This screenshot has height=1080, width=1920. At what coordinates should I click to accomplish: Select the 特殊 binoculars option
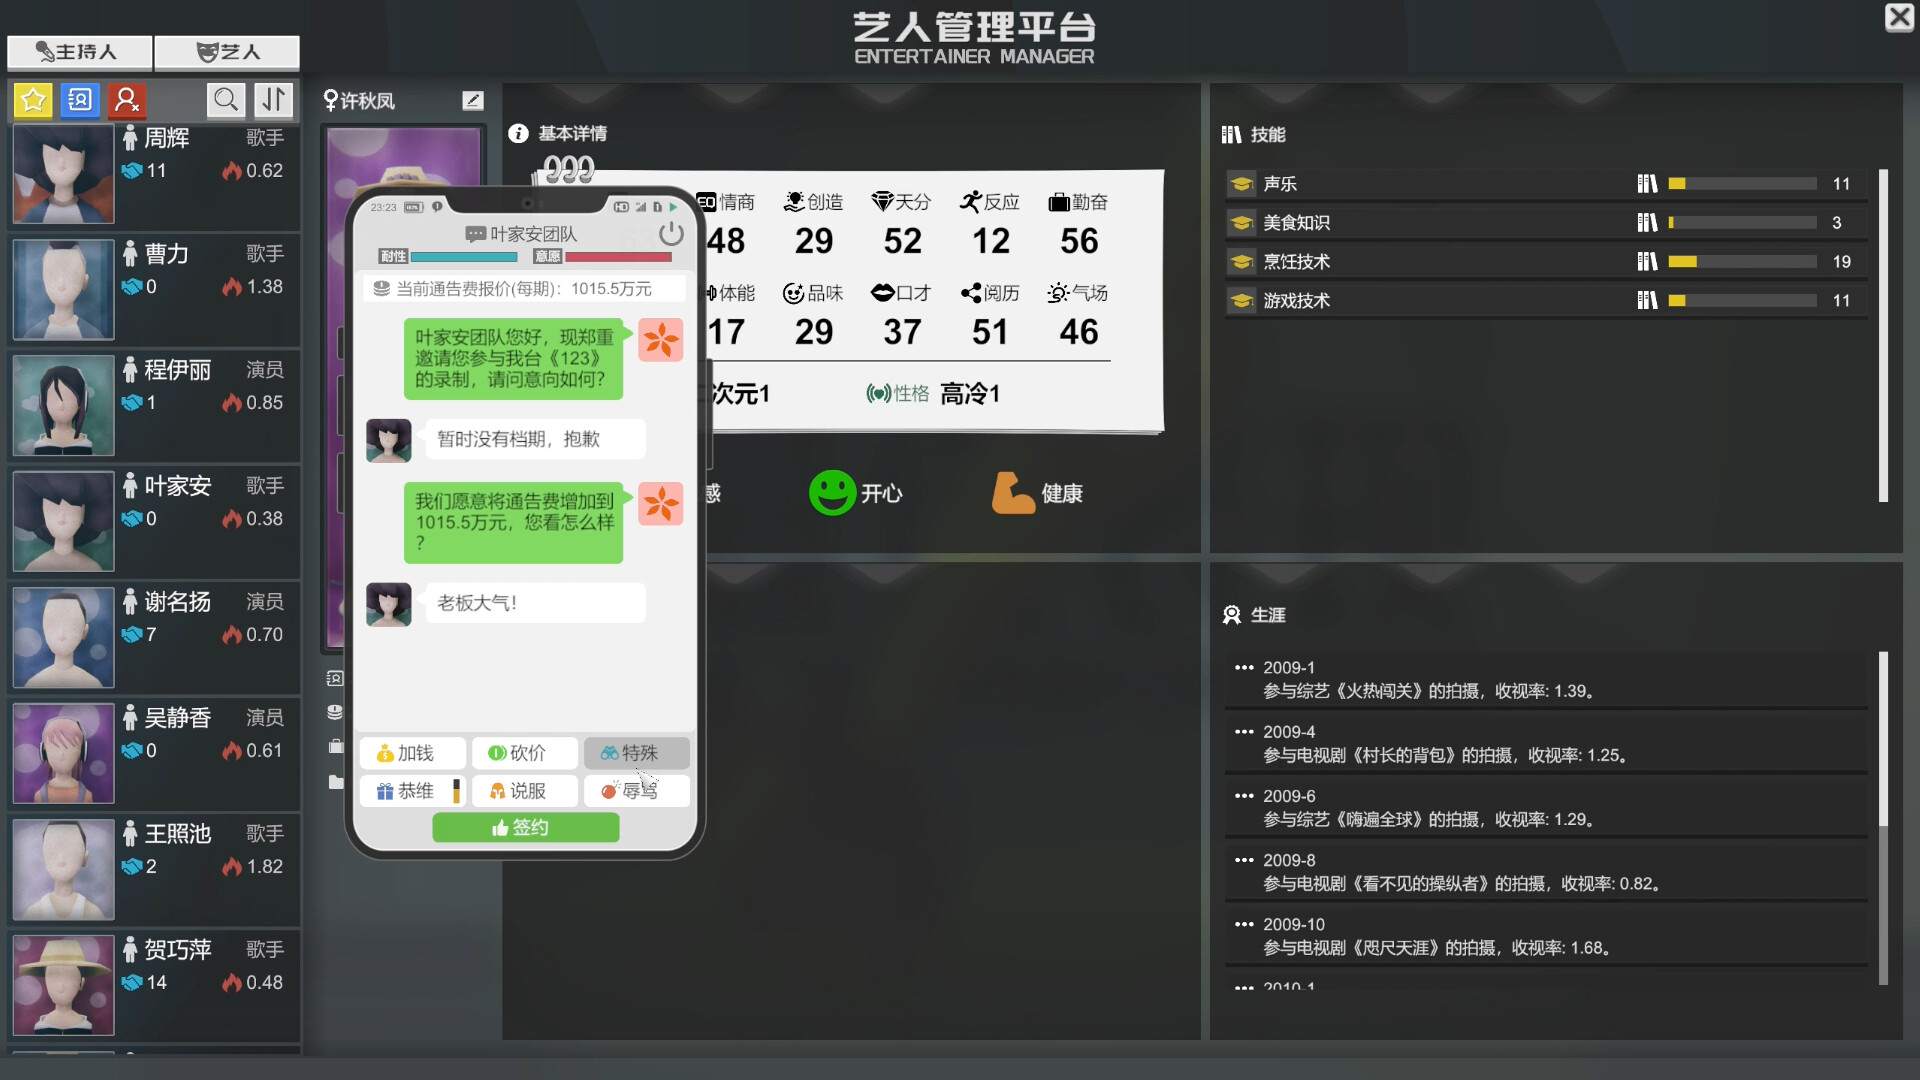pyautogui.click(x=636, y=753)
